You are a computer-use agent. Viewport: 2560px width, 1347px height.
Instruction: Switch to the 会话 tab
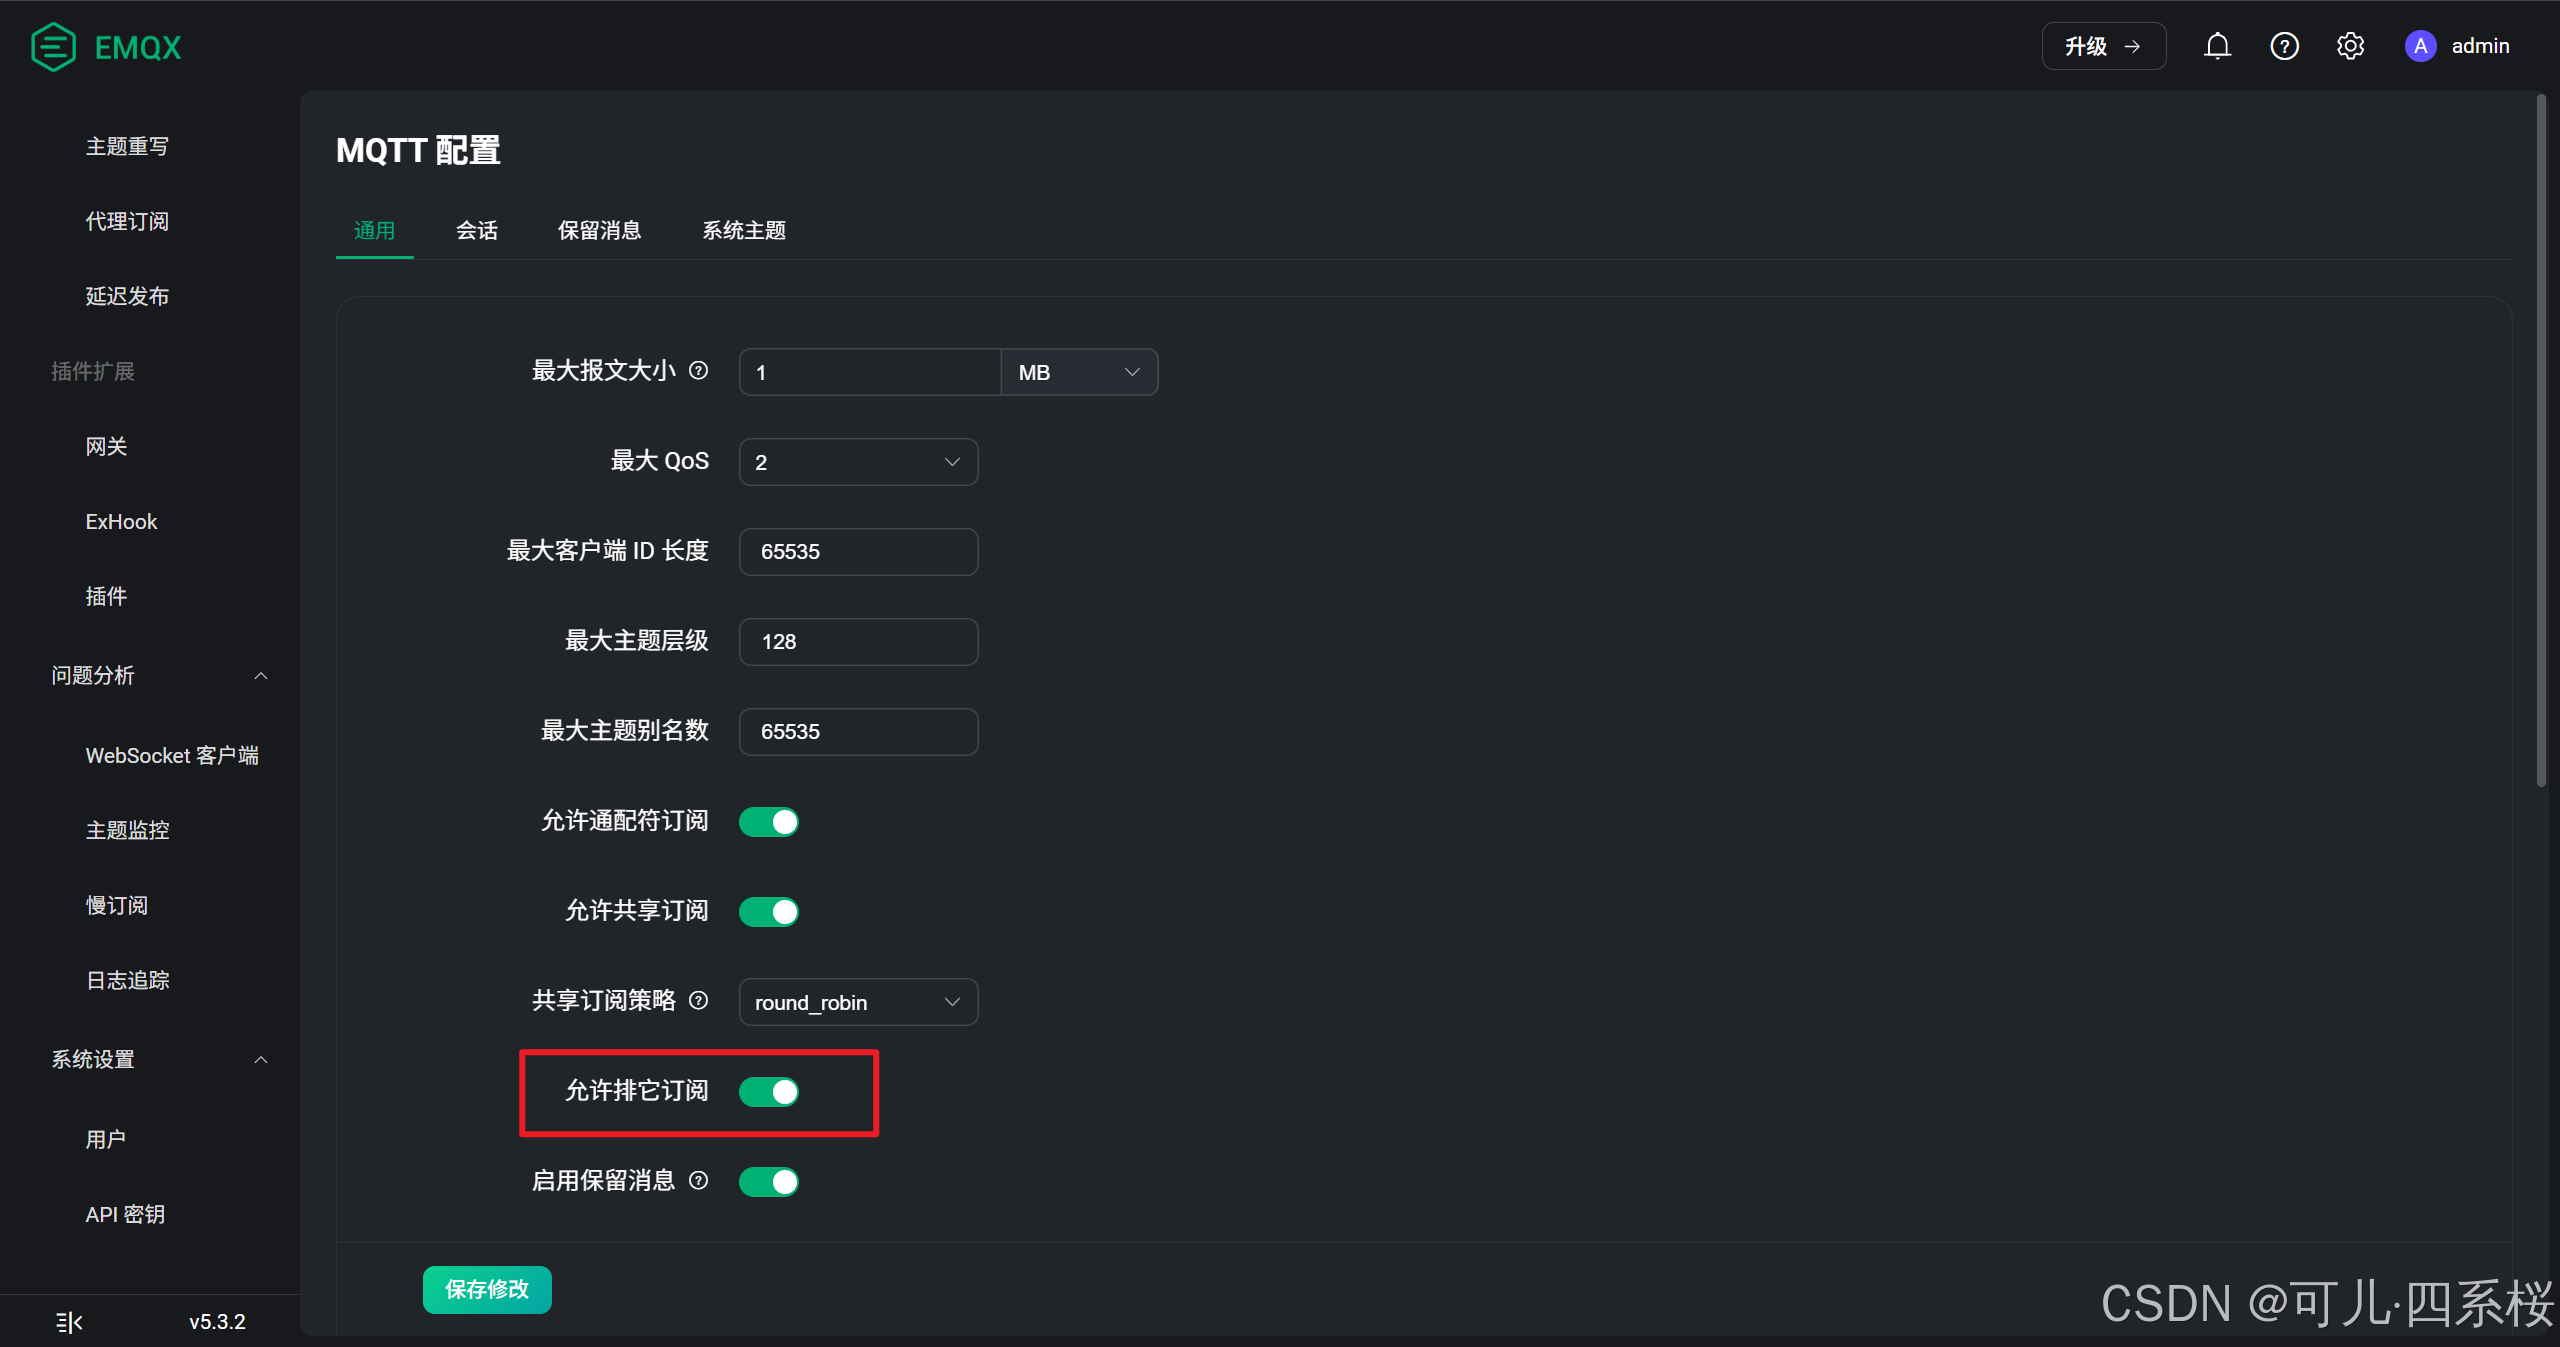click(x=477, y=231)
